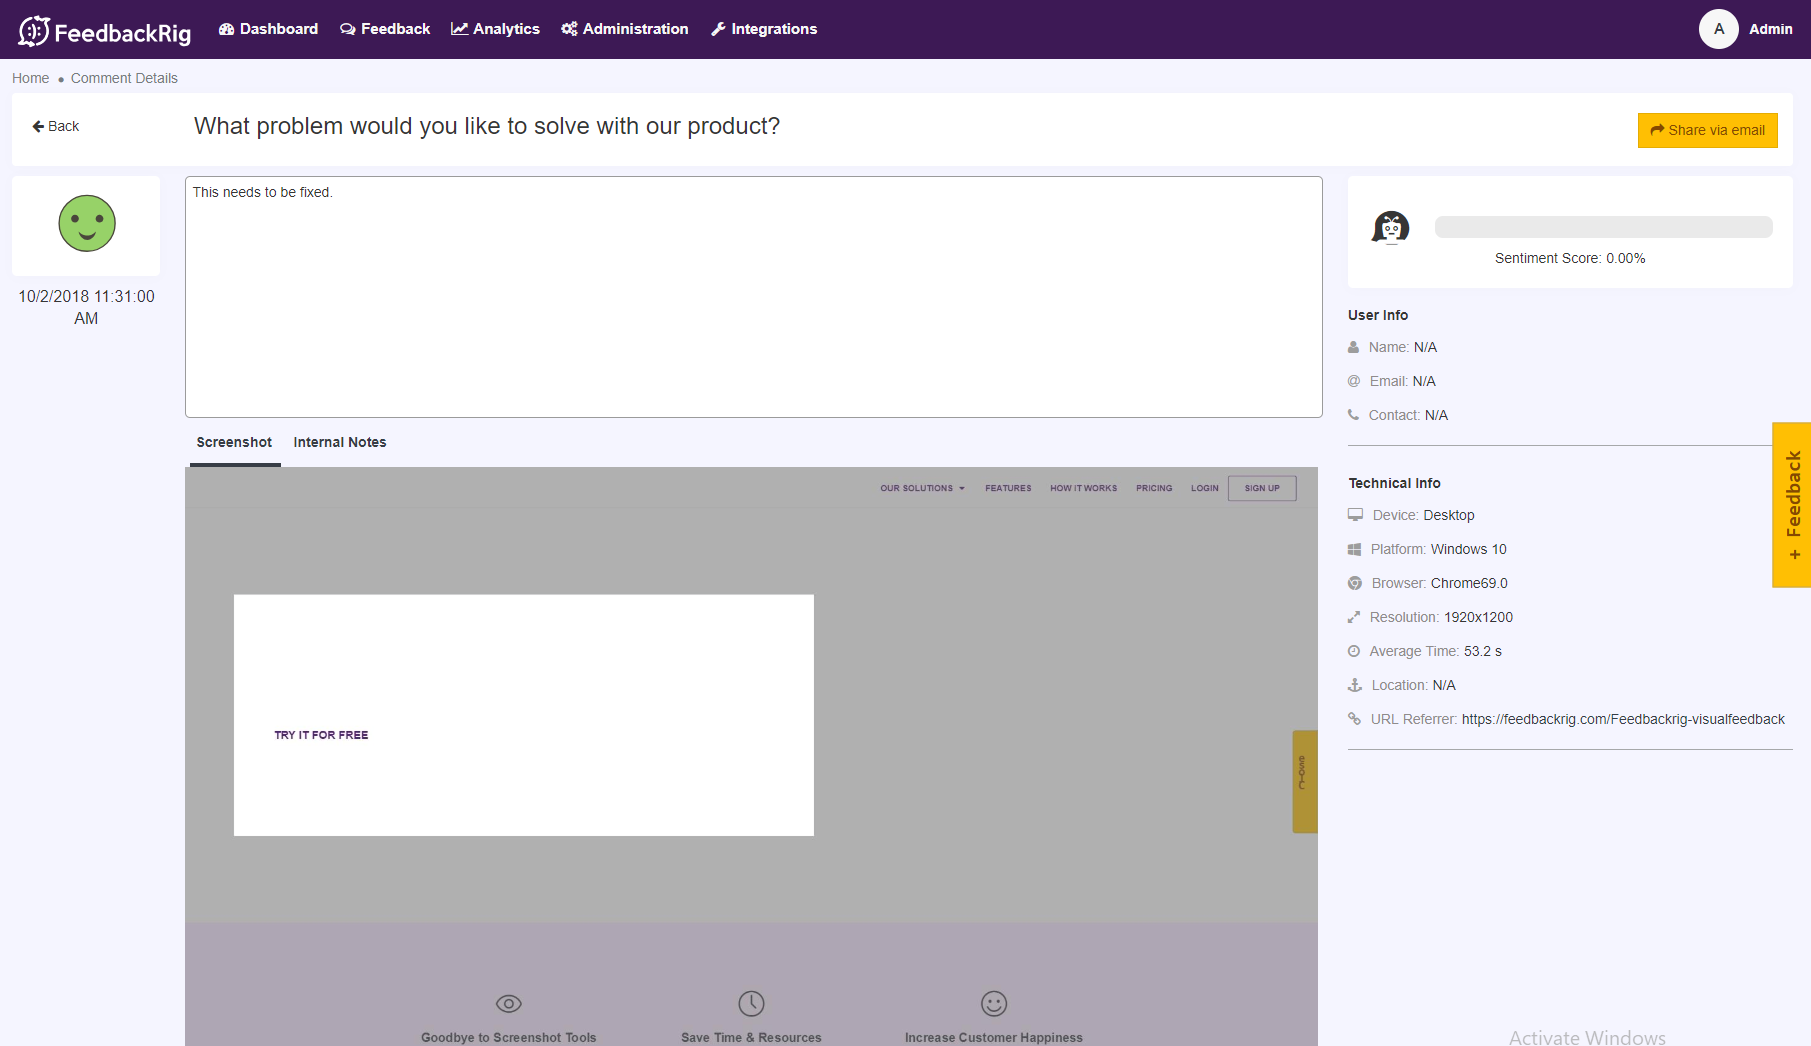Screen dimensions: 1811x1046
Task: Click smiley icon above Increase Customer Happiness
Action: (x=994, y=1003)
